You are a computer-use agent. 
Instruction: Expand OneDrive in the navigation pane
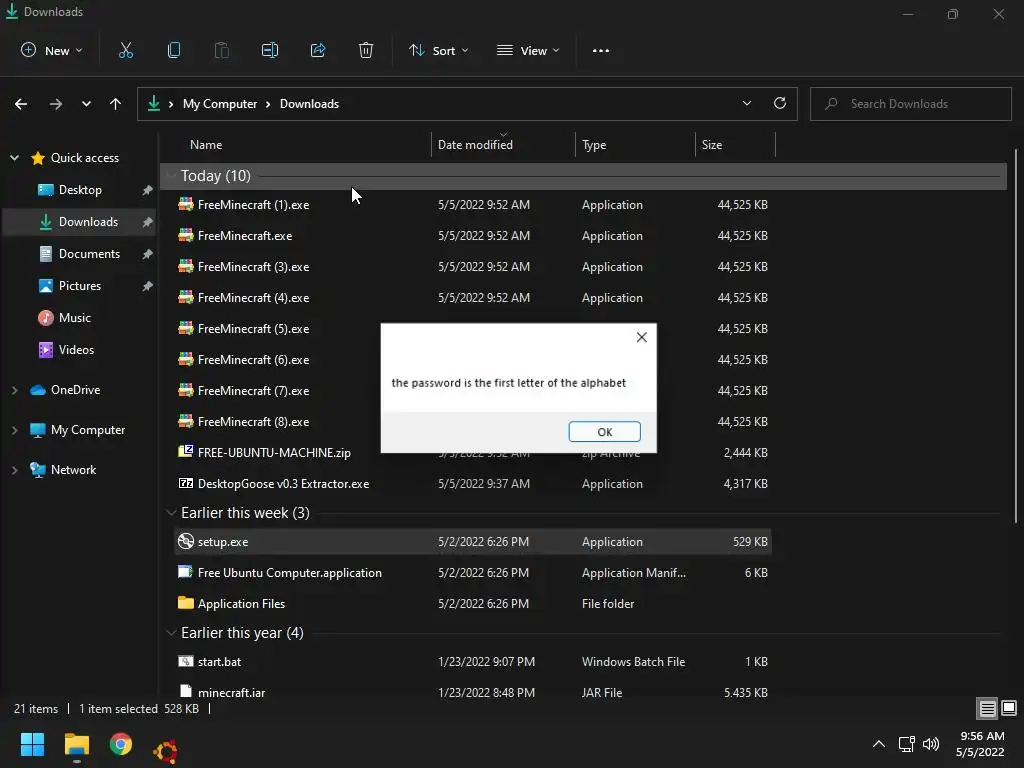tap(14, 390)
